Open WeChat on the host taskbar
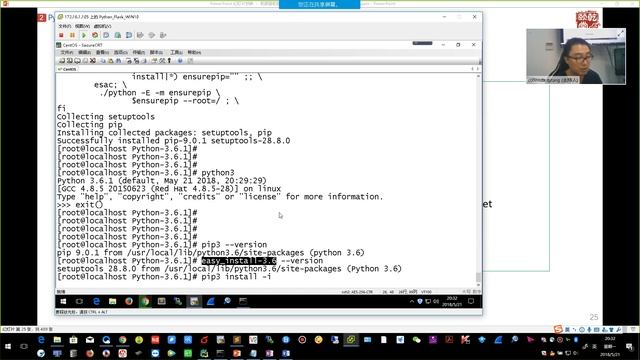The height and width of the screenshot is (360, 640). [x=416, y=340]
